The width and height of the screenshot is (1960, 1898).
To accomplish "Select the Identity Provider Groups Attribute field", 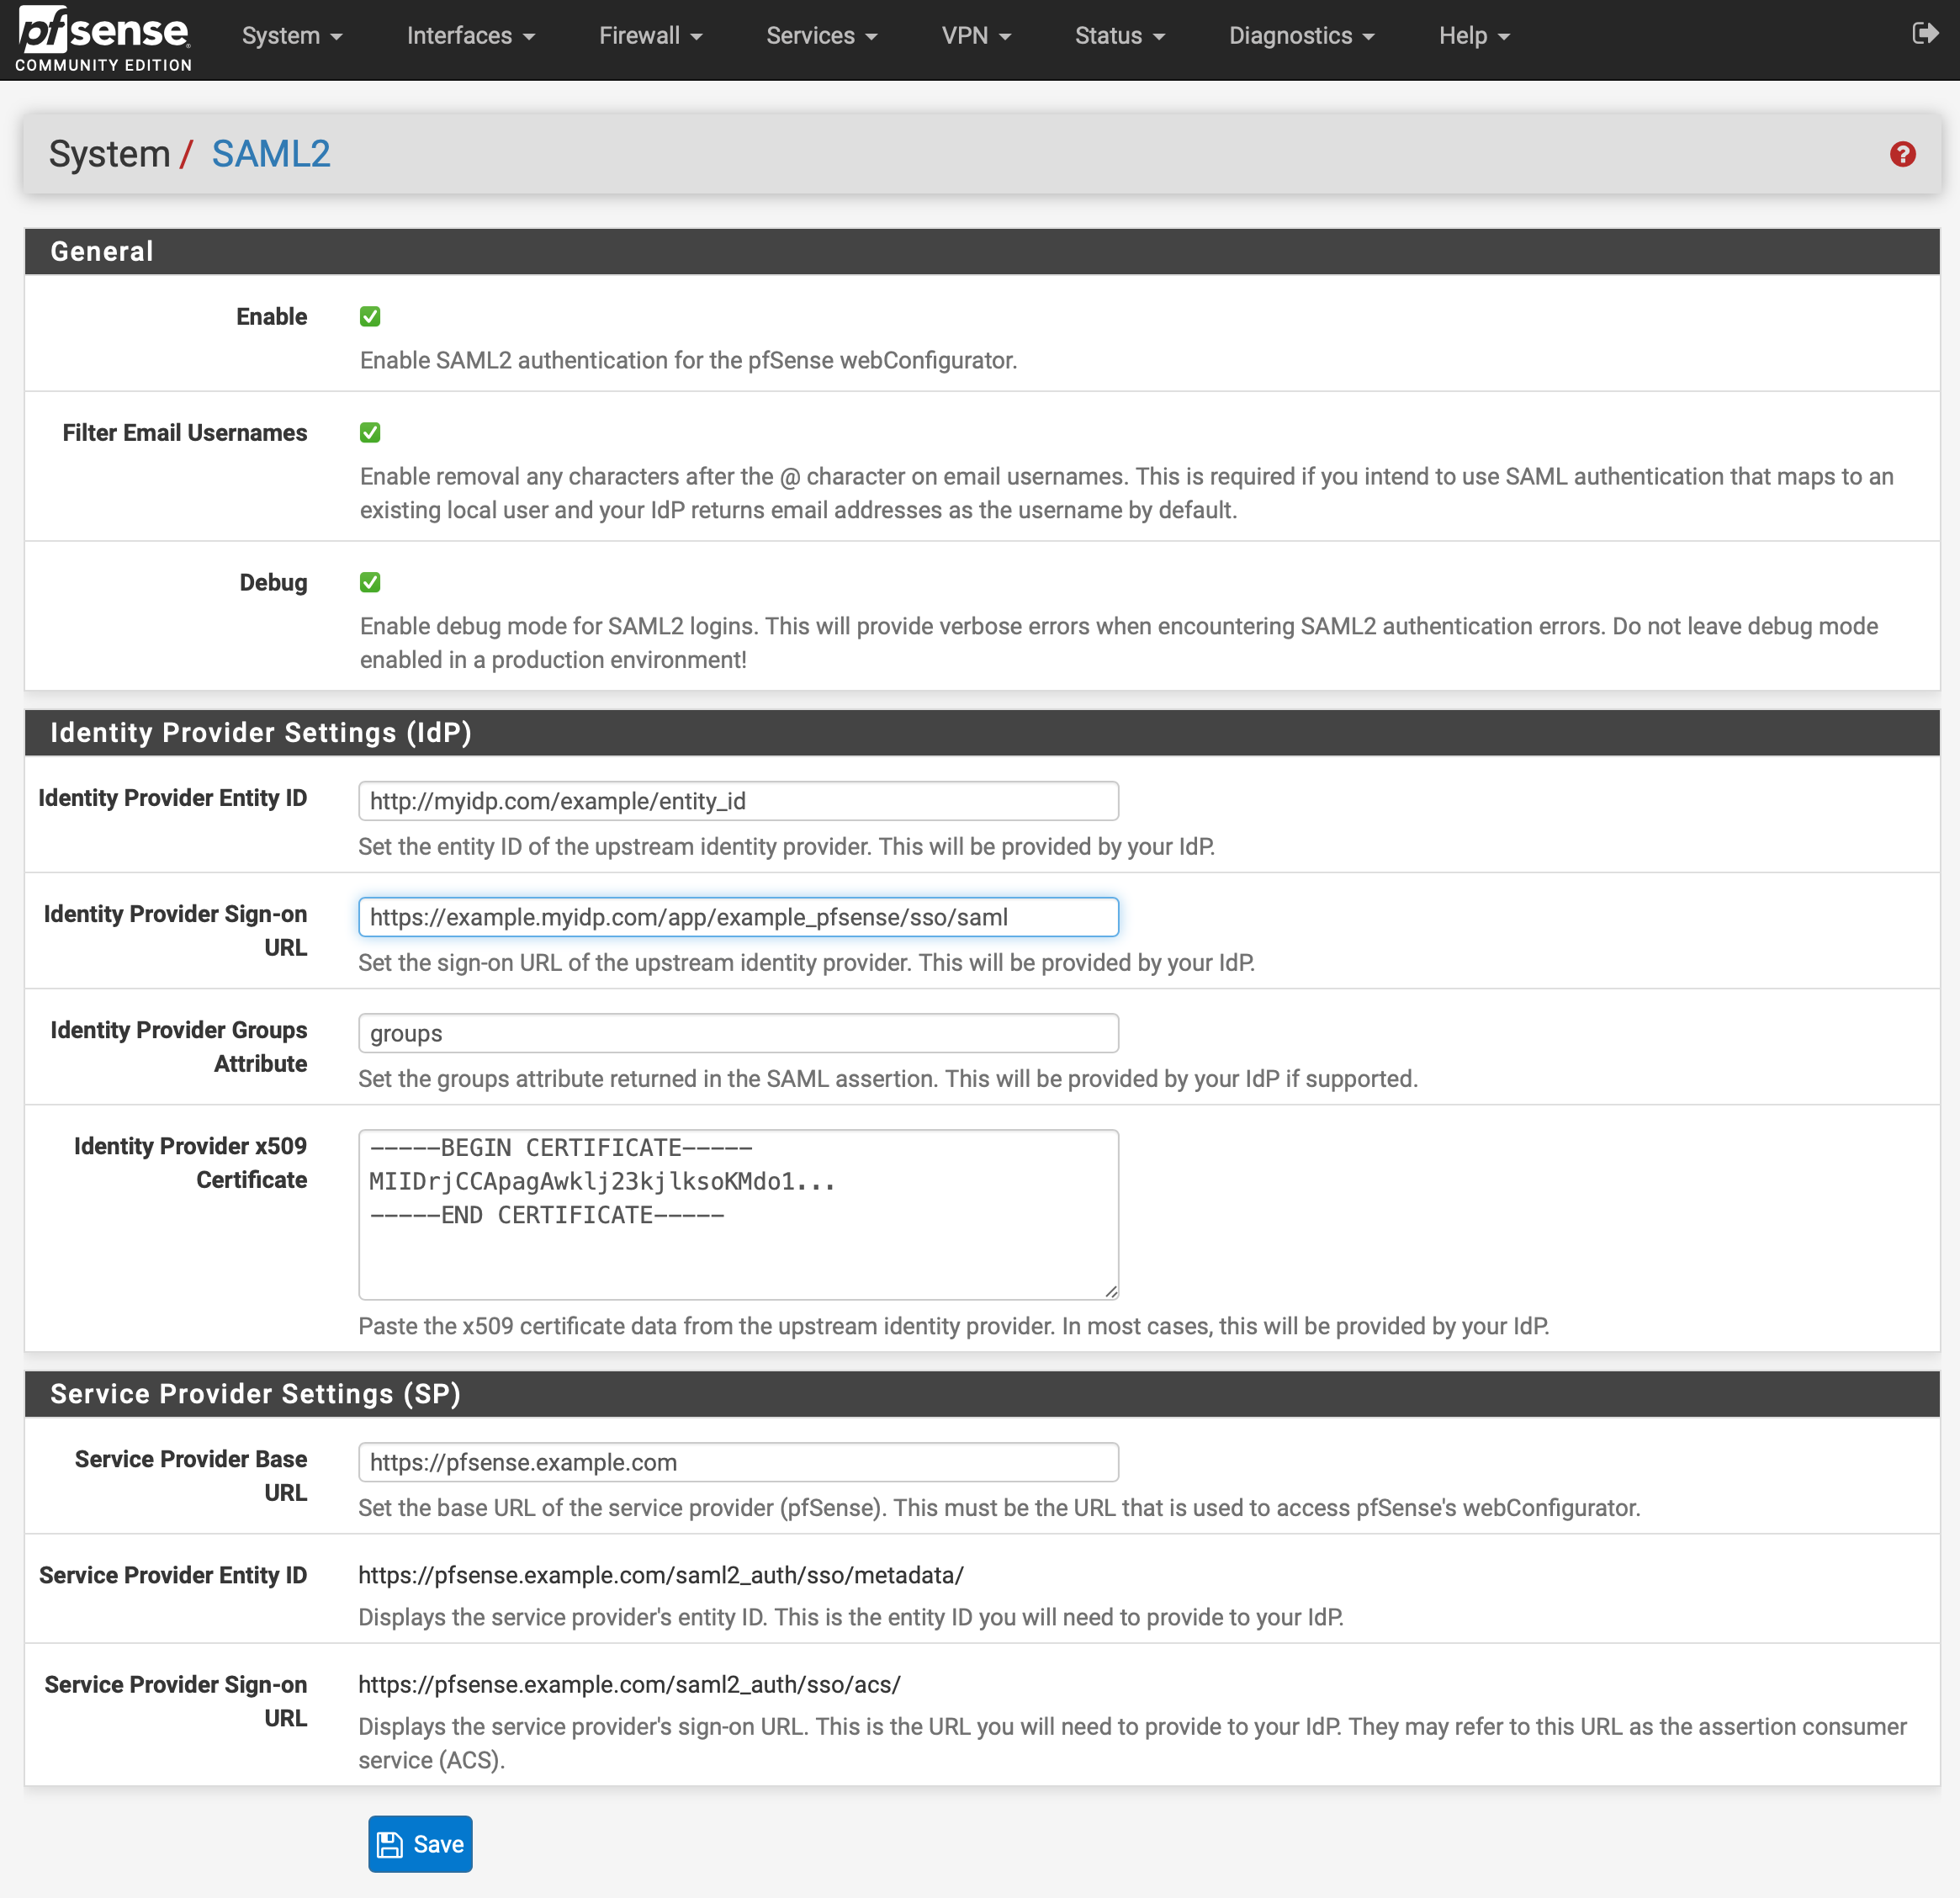I will (x=737, y=1031).
